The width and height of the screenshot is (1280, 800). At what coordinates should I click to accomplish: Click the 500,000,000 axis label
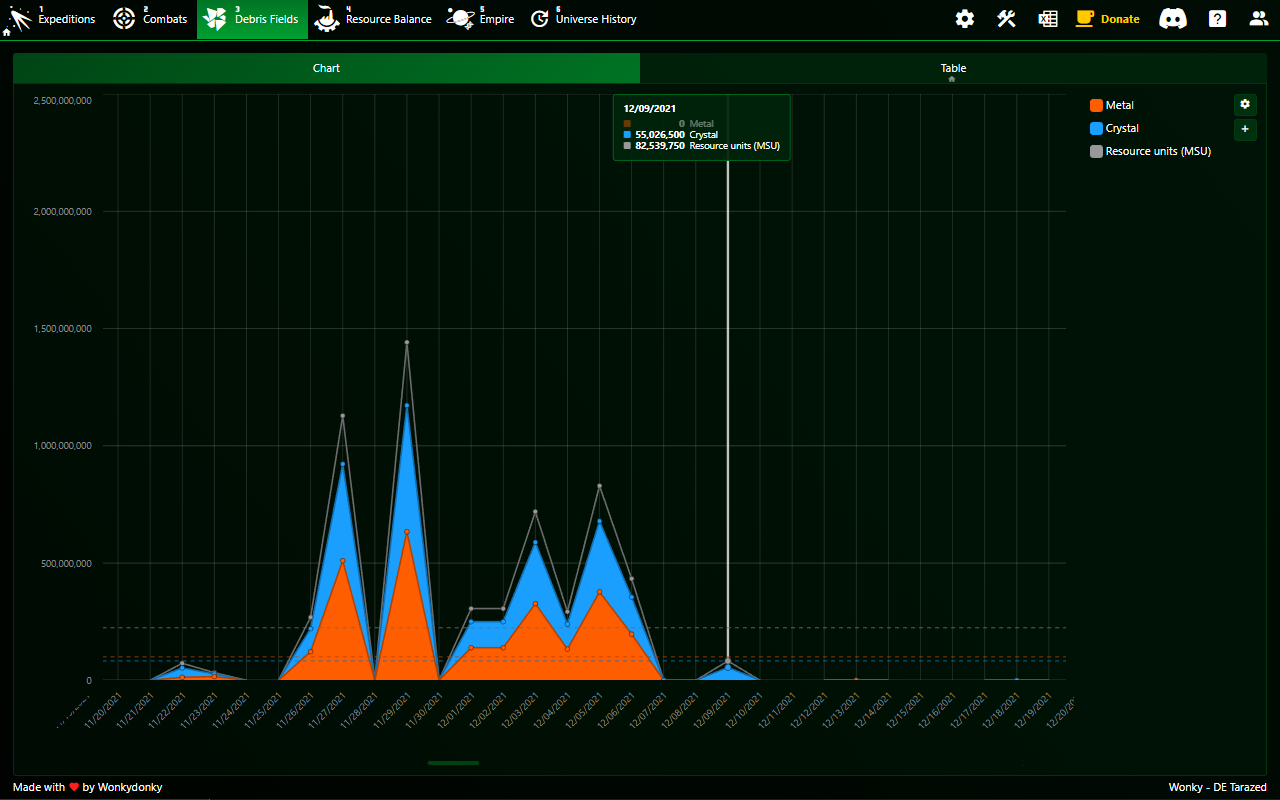click(x=67, y=563)
